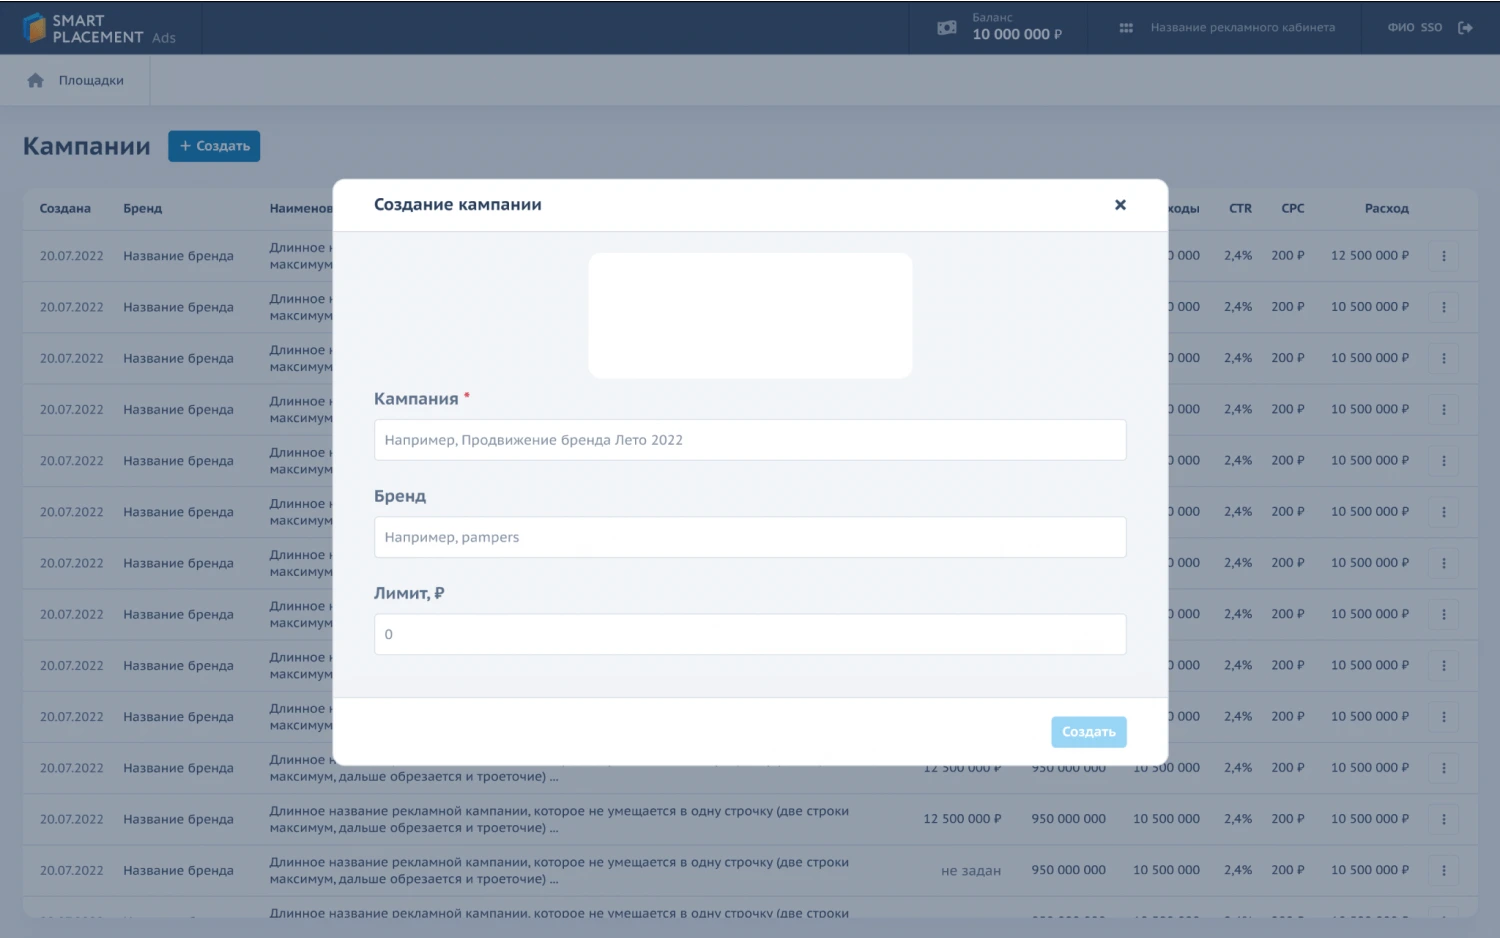Click the home icon in breadcrumb
The height and width of the screenshot is (938, 1500).
[x=36, y=81]
